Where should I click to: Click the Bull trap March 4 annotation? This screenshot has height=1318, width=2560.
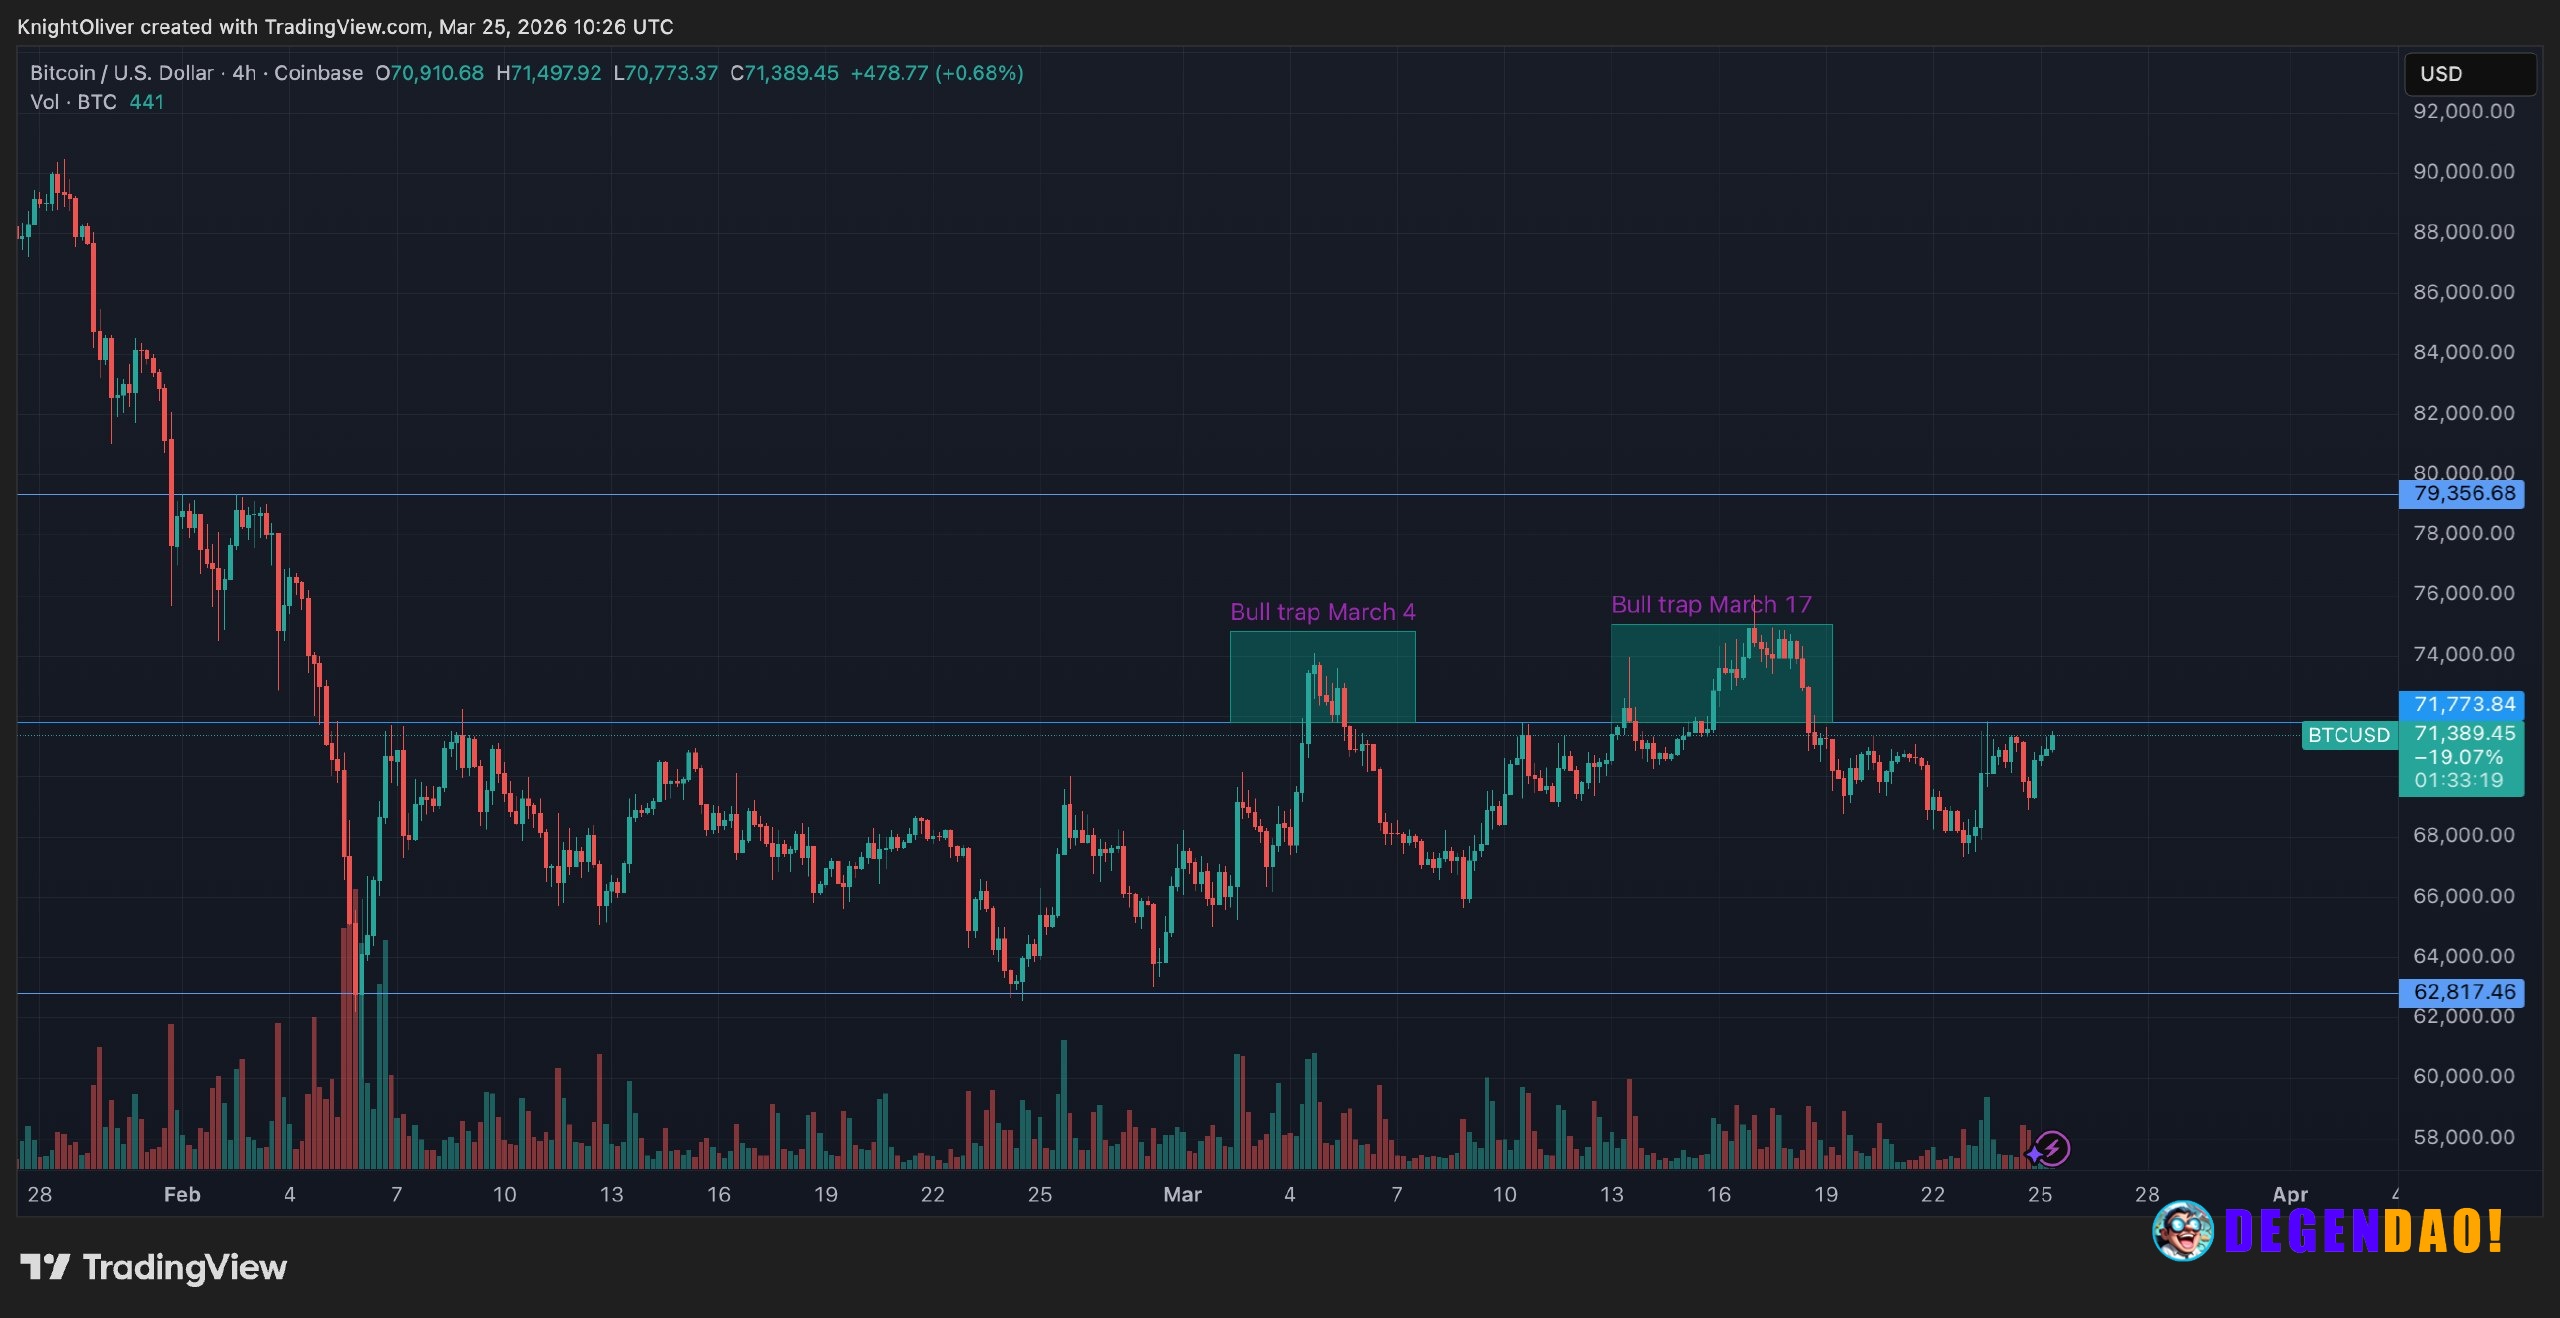[1323, 611]
